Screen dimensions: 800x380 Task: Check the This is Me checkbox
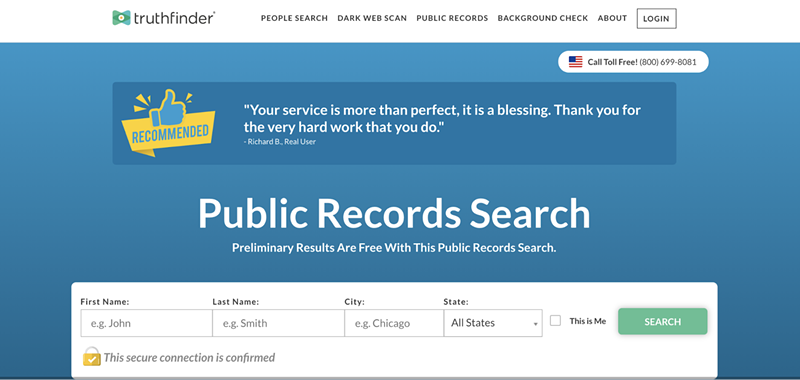556,321
